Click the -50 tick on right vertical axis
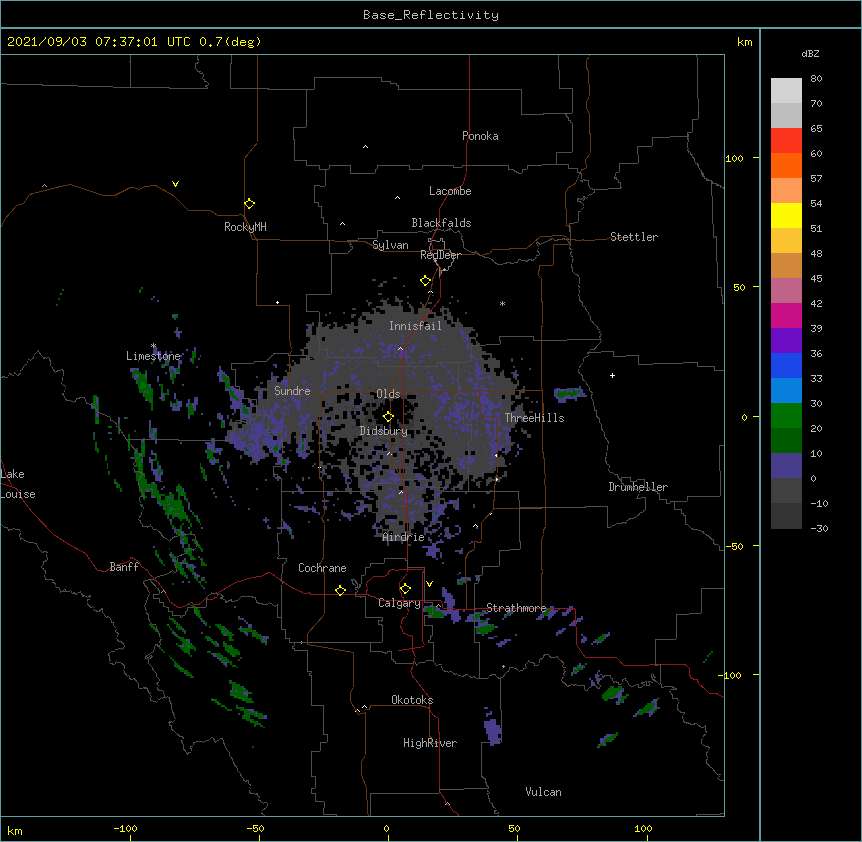The width and height of the screenshot is (862, 842). (x=734, y=546)
